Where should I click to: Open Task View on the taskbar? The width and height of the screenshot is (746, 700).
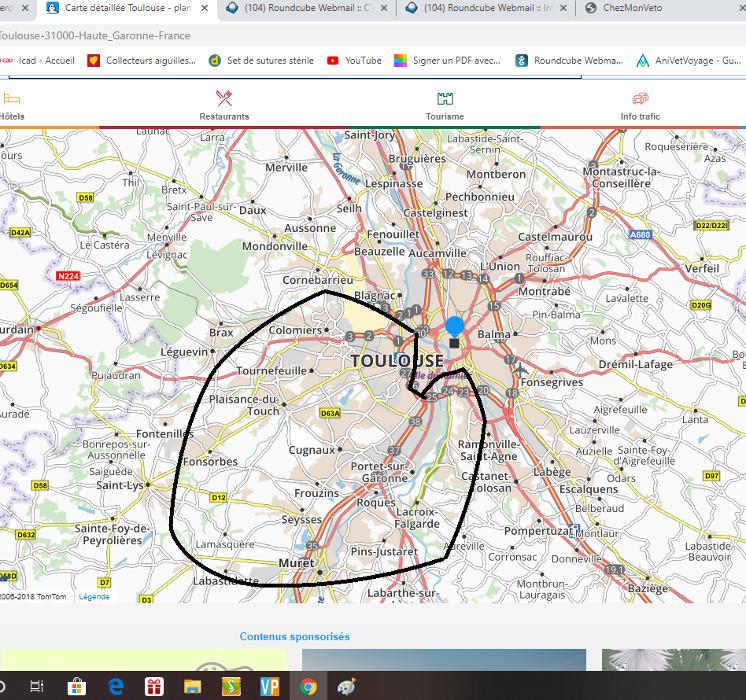37,686
